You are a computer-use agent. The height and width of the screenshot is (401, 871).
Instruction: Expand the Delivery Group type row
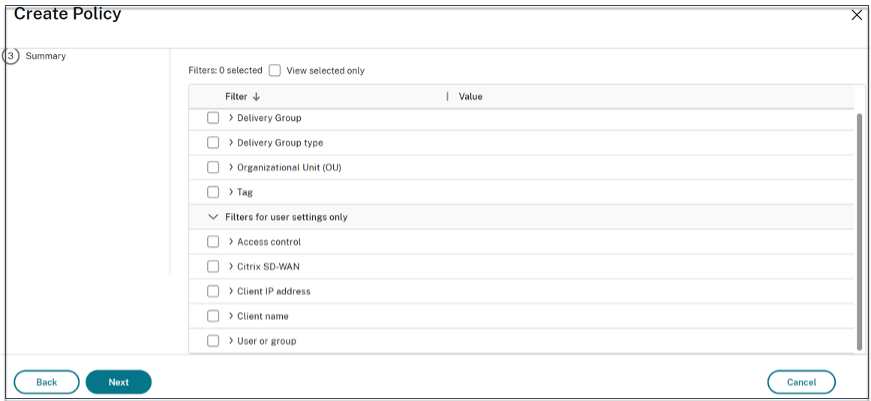pyautogui.click(x=231, y=143)
